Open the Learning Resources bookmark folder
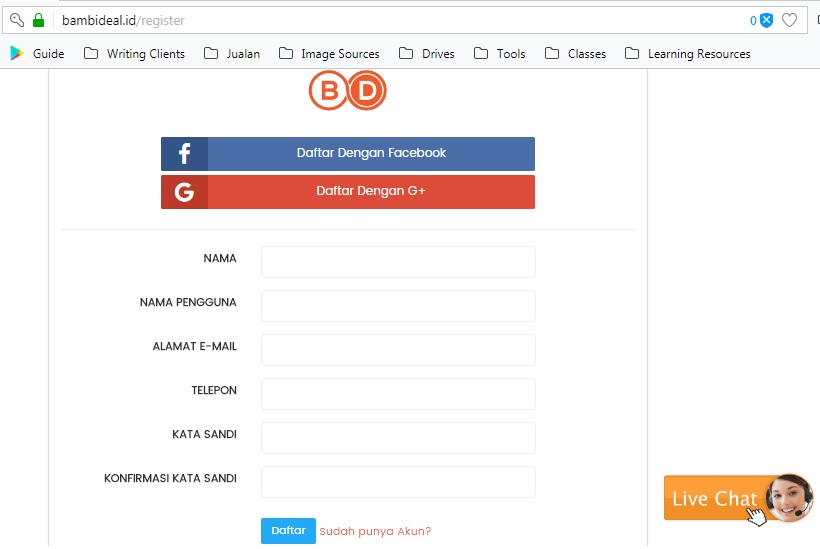The image size is (820, 549). [687, 54]
